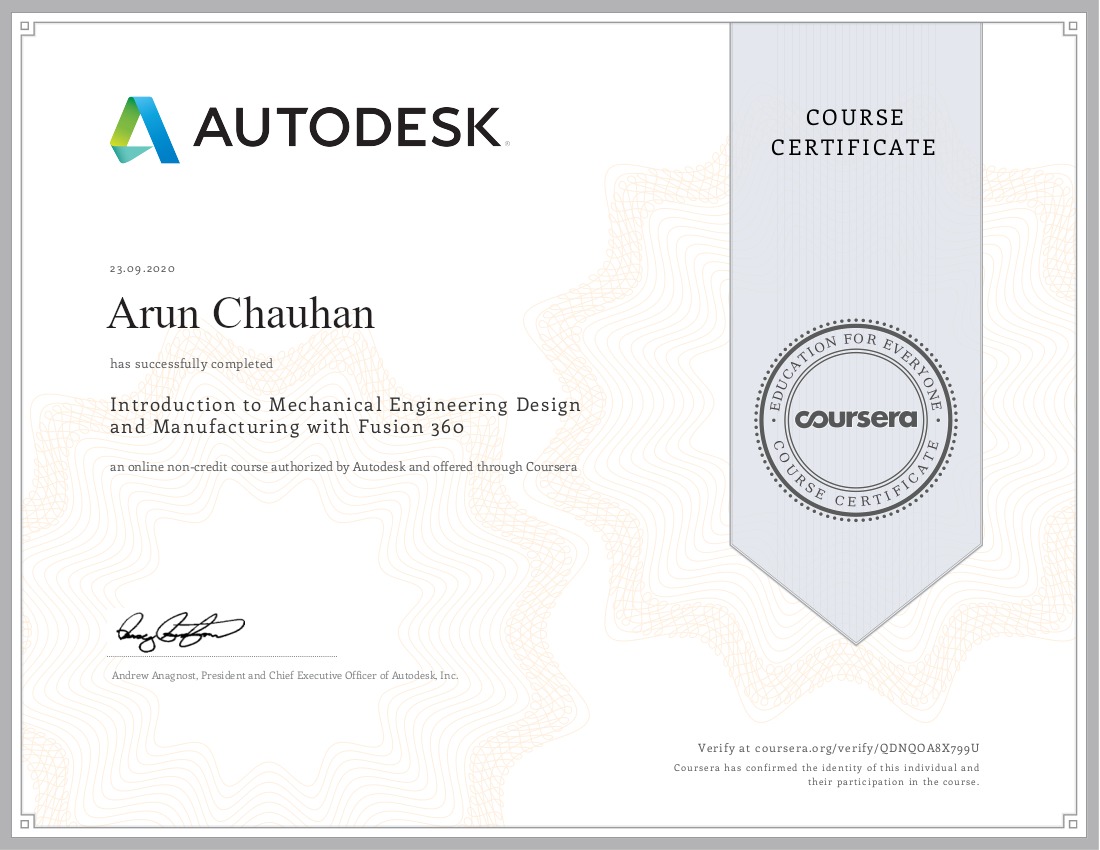Open the coursera.org/verify/QDNQOA8X799U verification link

867,748
